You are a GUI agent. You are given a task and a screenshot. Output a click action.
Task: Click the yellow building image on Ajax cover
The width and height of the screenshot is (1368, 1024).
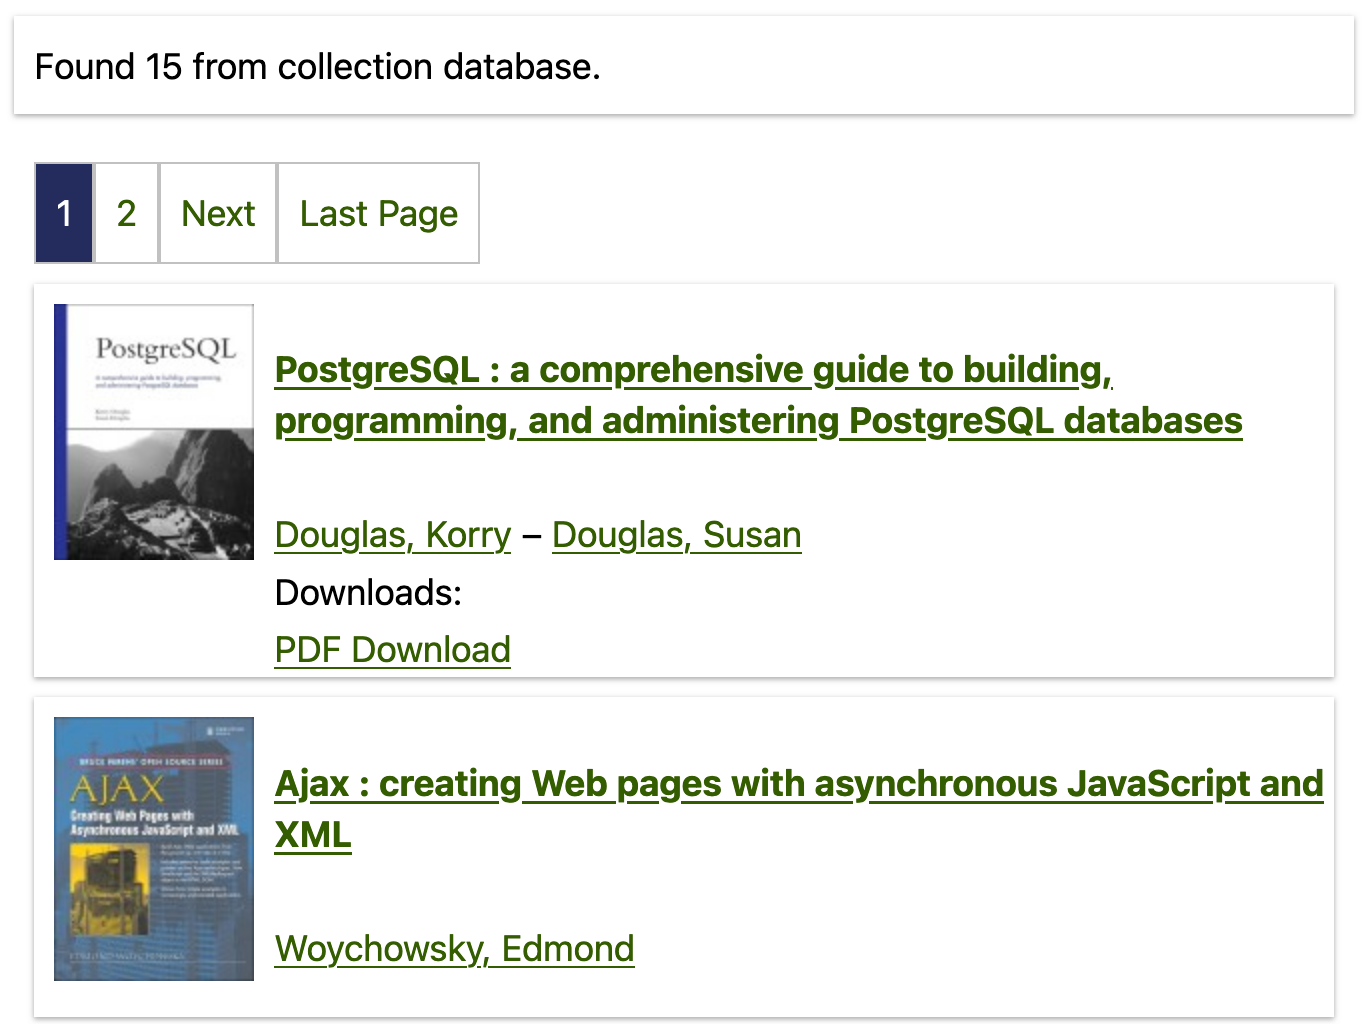(110, 888)
